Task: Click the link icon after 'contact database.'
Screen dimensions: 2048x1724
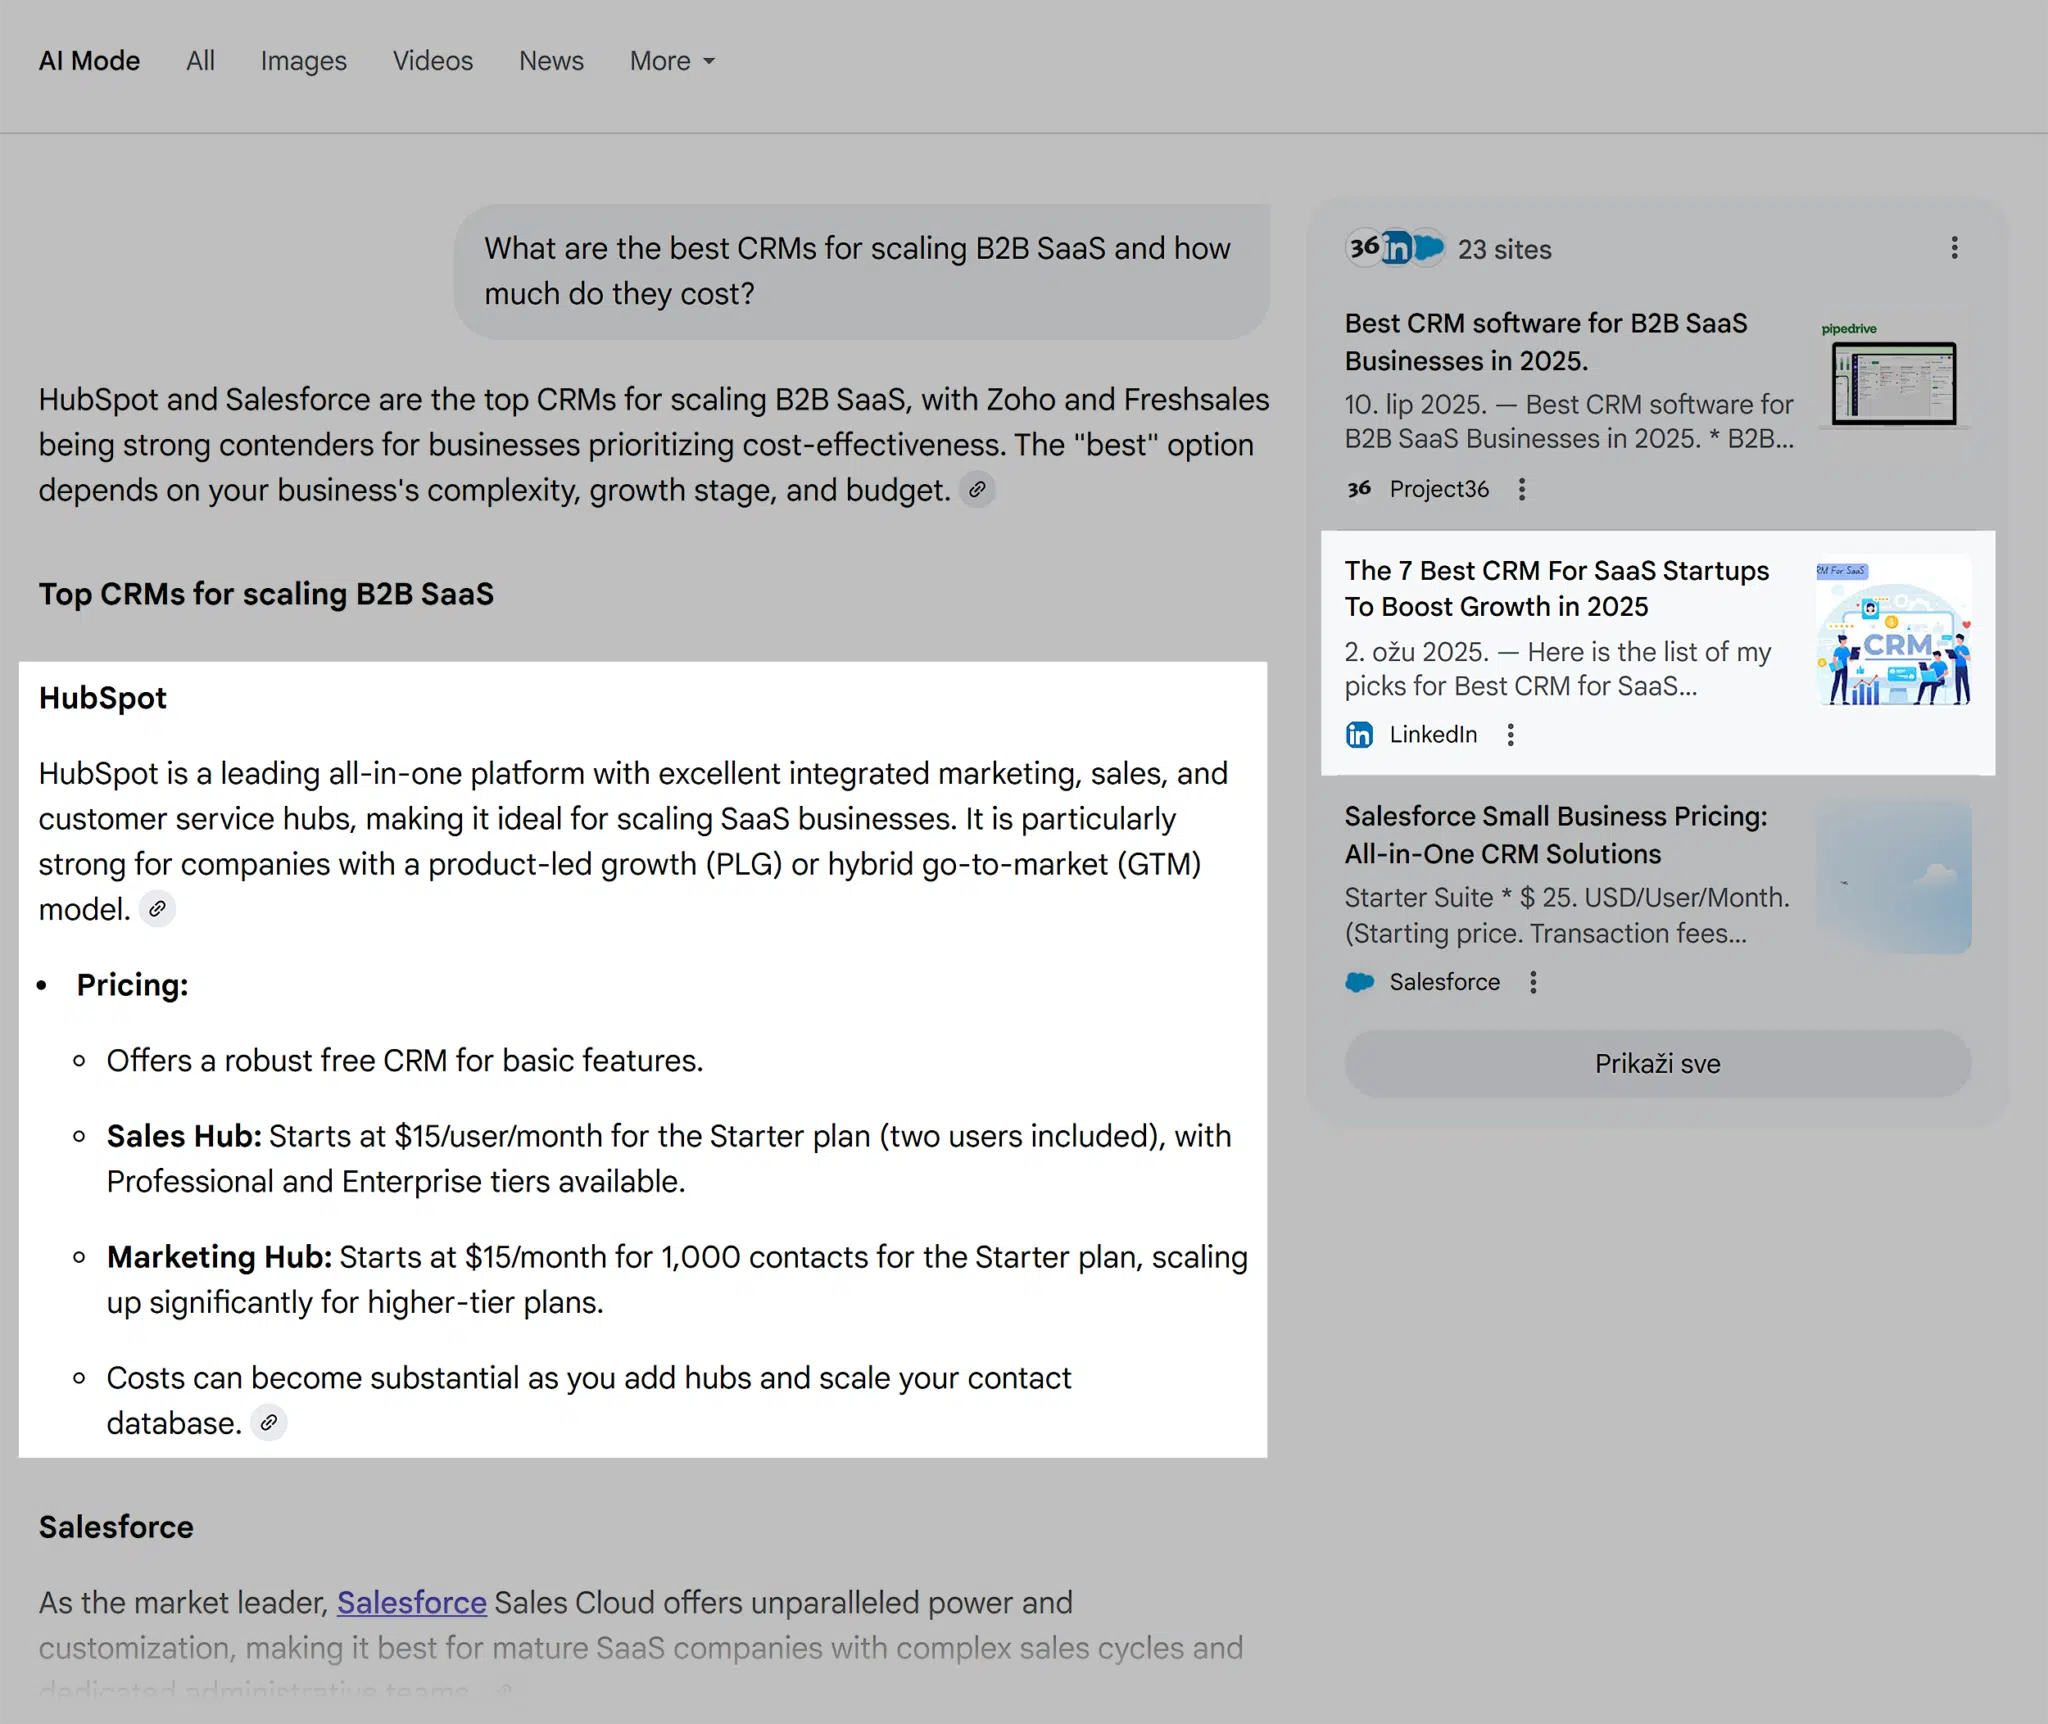Action: (268, 1423)
